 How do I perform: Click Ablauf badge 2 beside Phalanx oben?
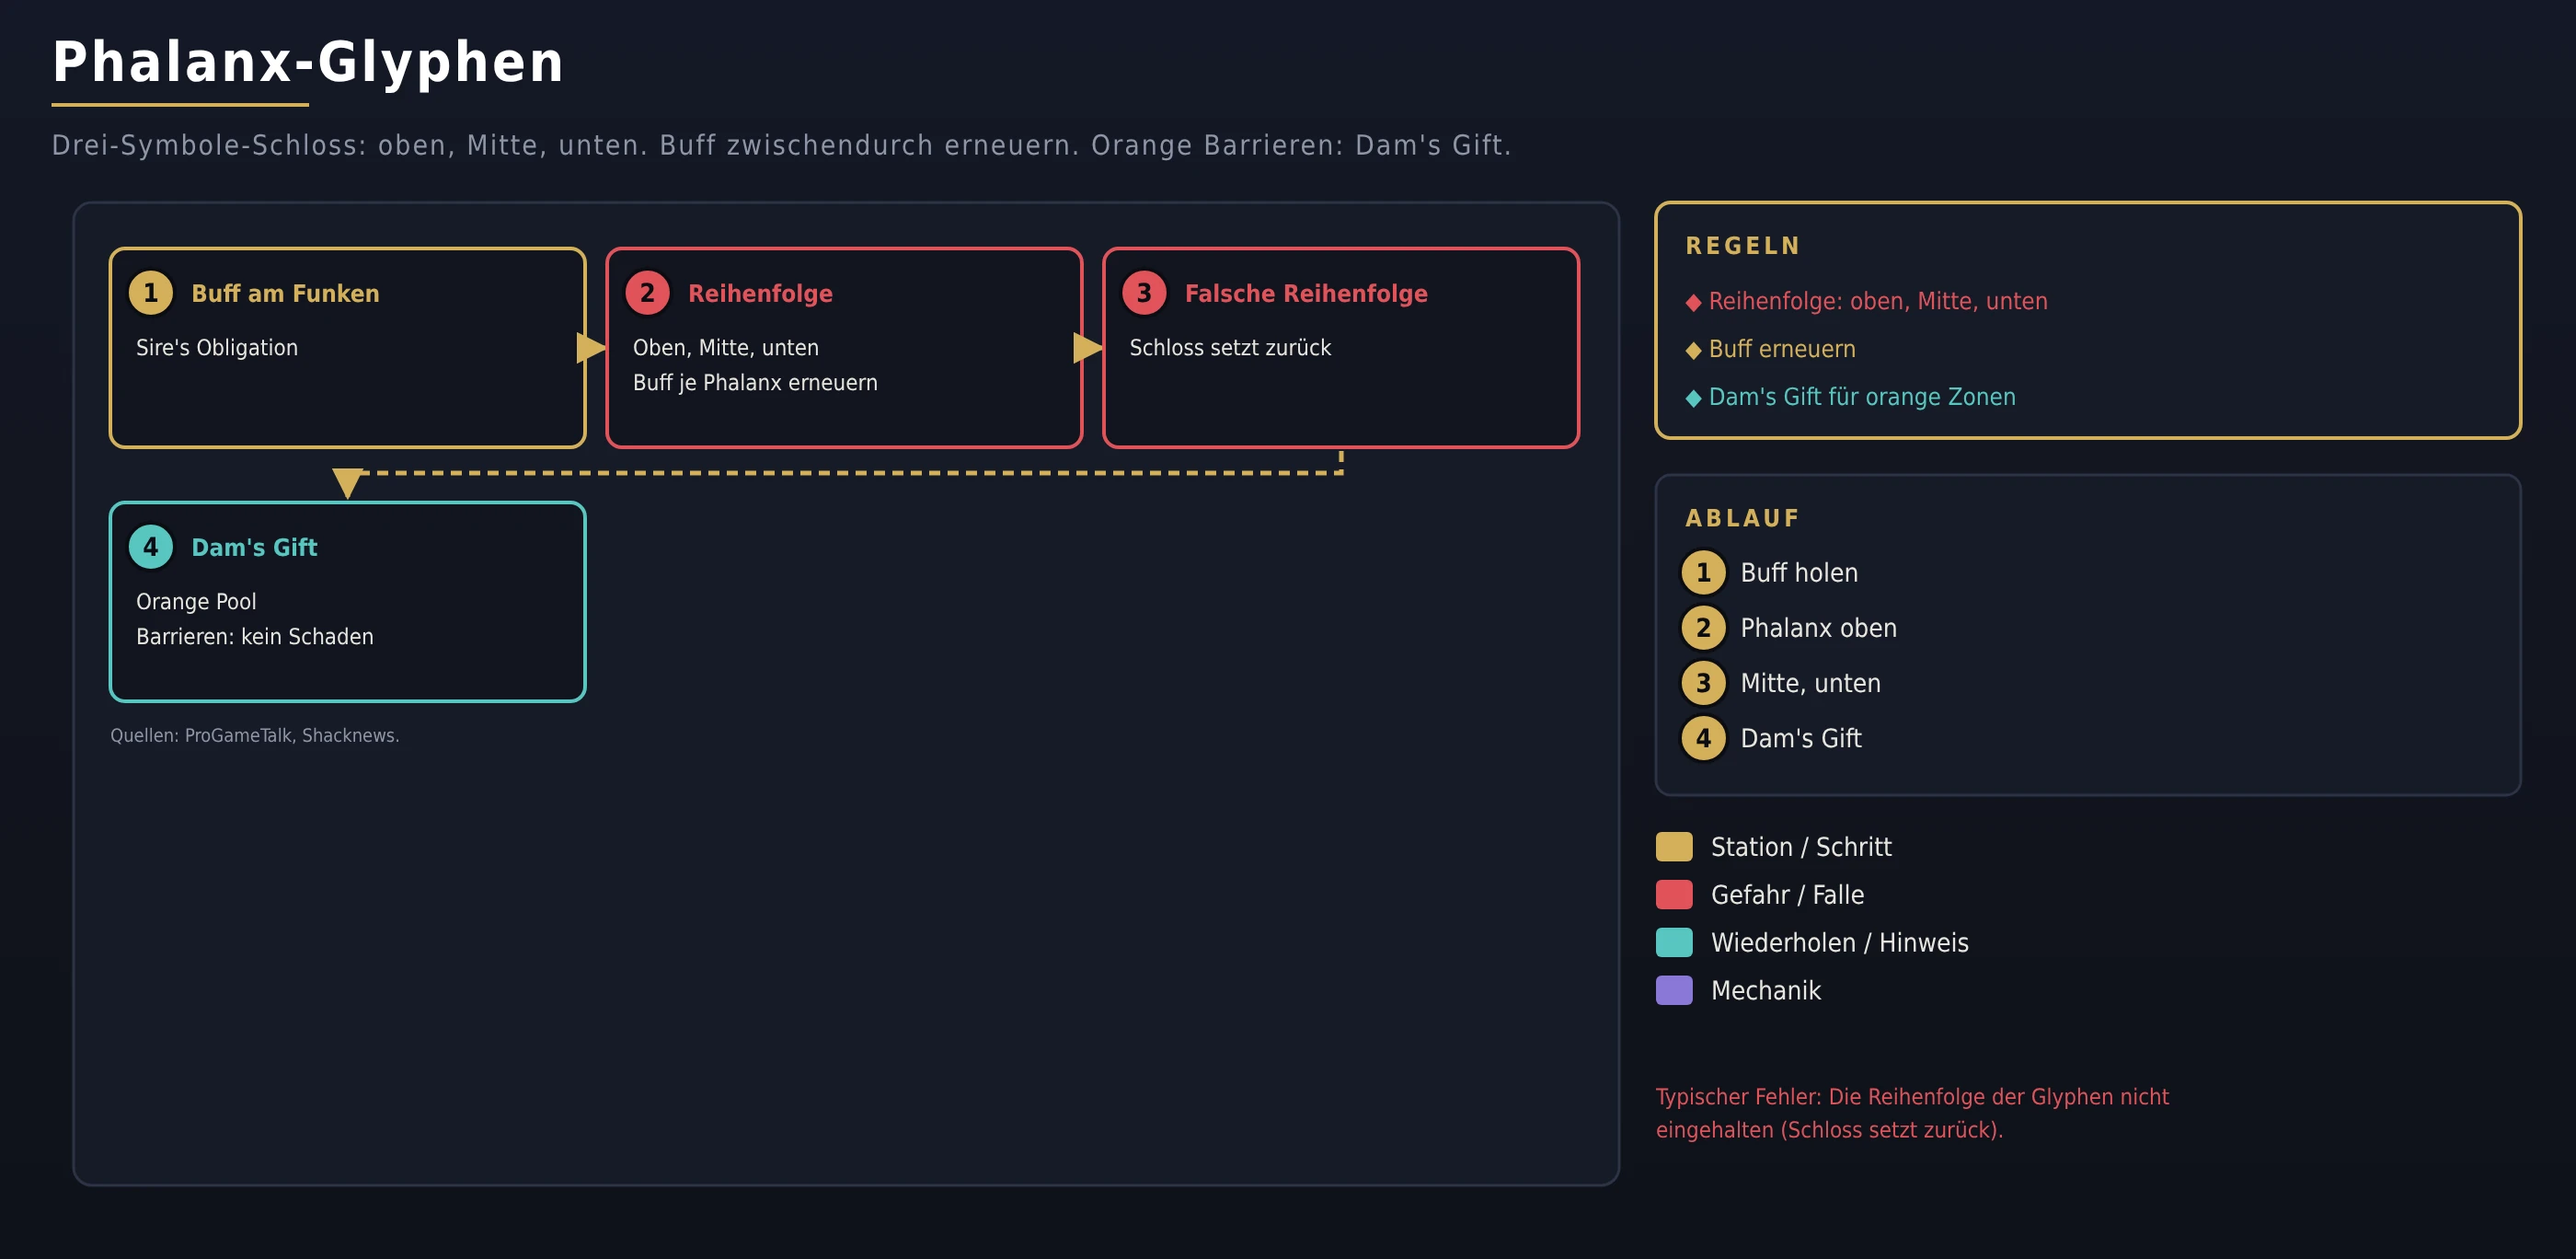click(x=1703, y=628)
